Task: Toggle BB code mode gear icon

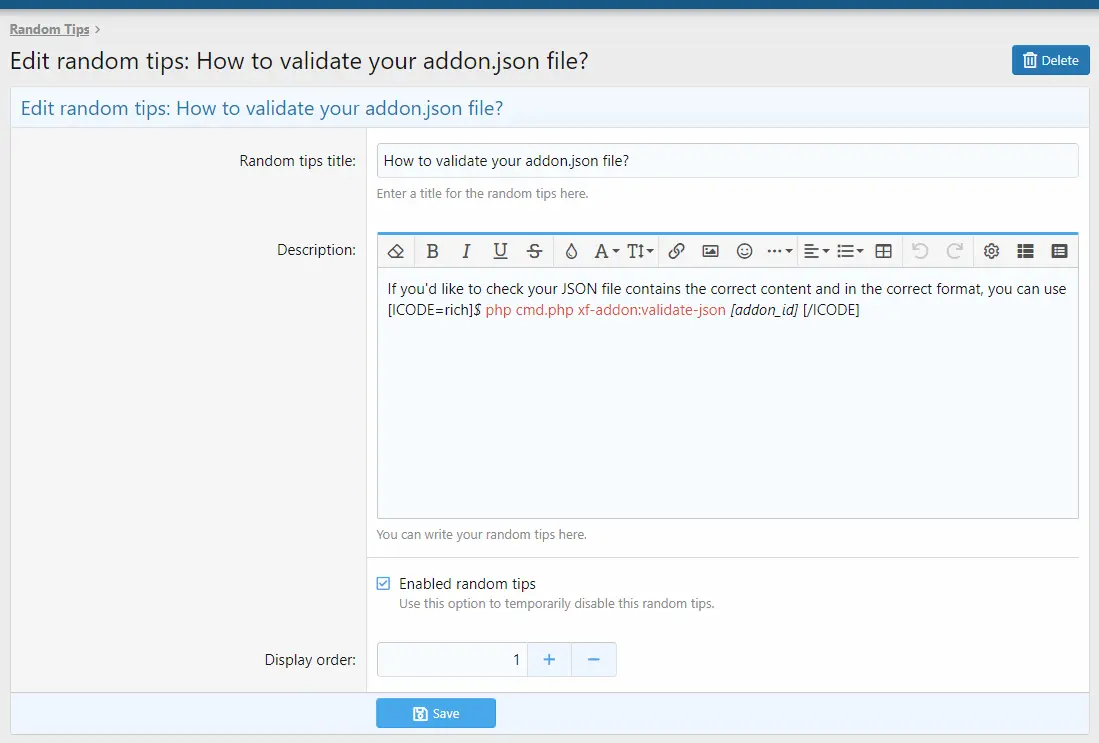Action: 991,251
